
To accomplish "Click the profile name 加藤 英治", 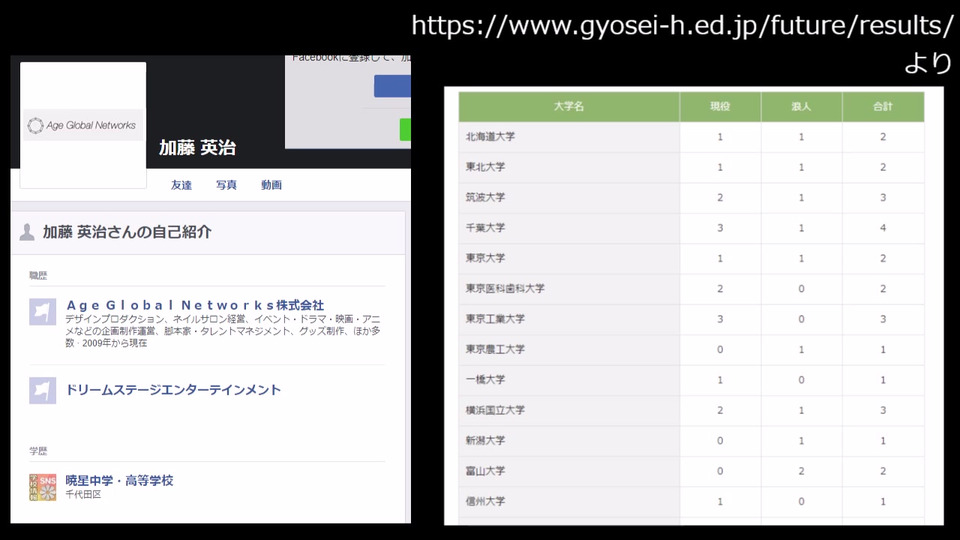I will click(x=197, y=148).
